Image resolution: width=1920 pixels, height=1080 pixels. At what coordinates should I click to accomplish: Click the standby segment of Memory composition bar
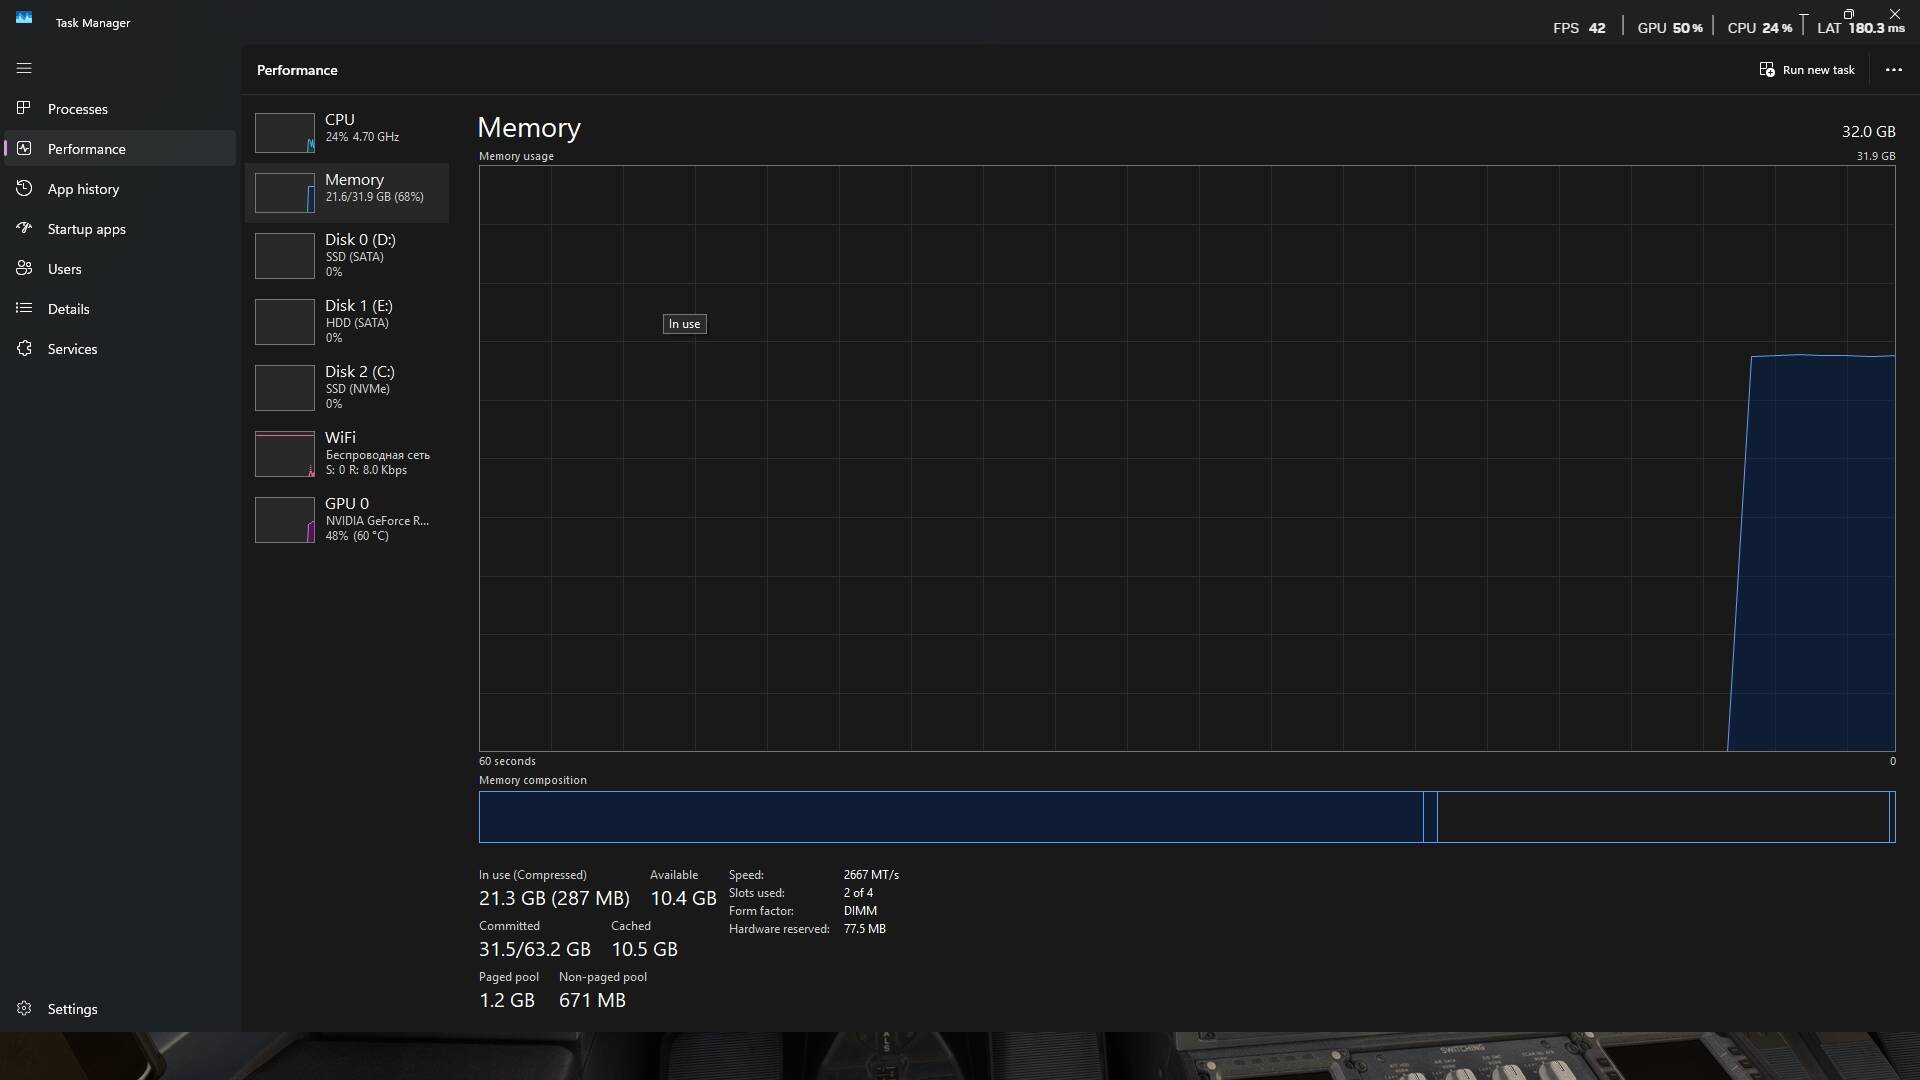pyautogui.click(x=1663, y=817)
